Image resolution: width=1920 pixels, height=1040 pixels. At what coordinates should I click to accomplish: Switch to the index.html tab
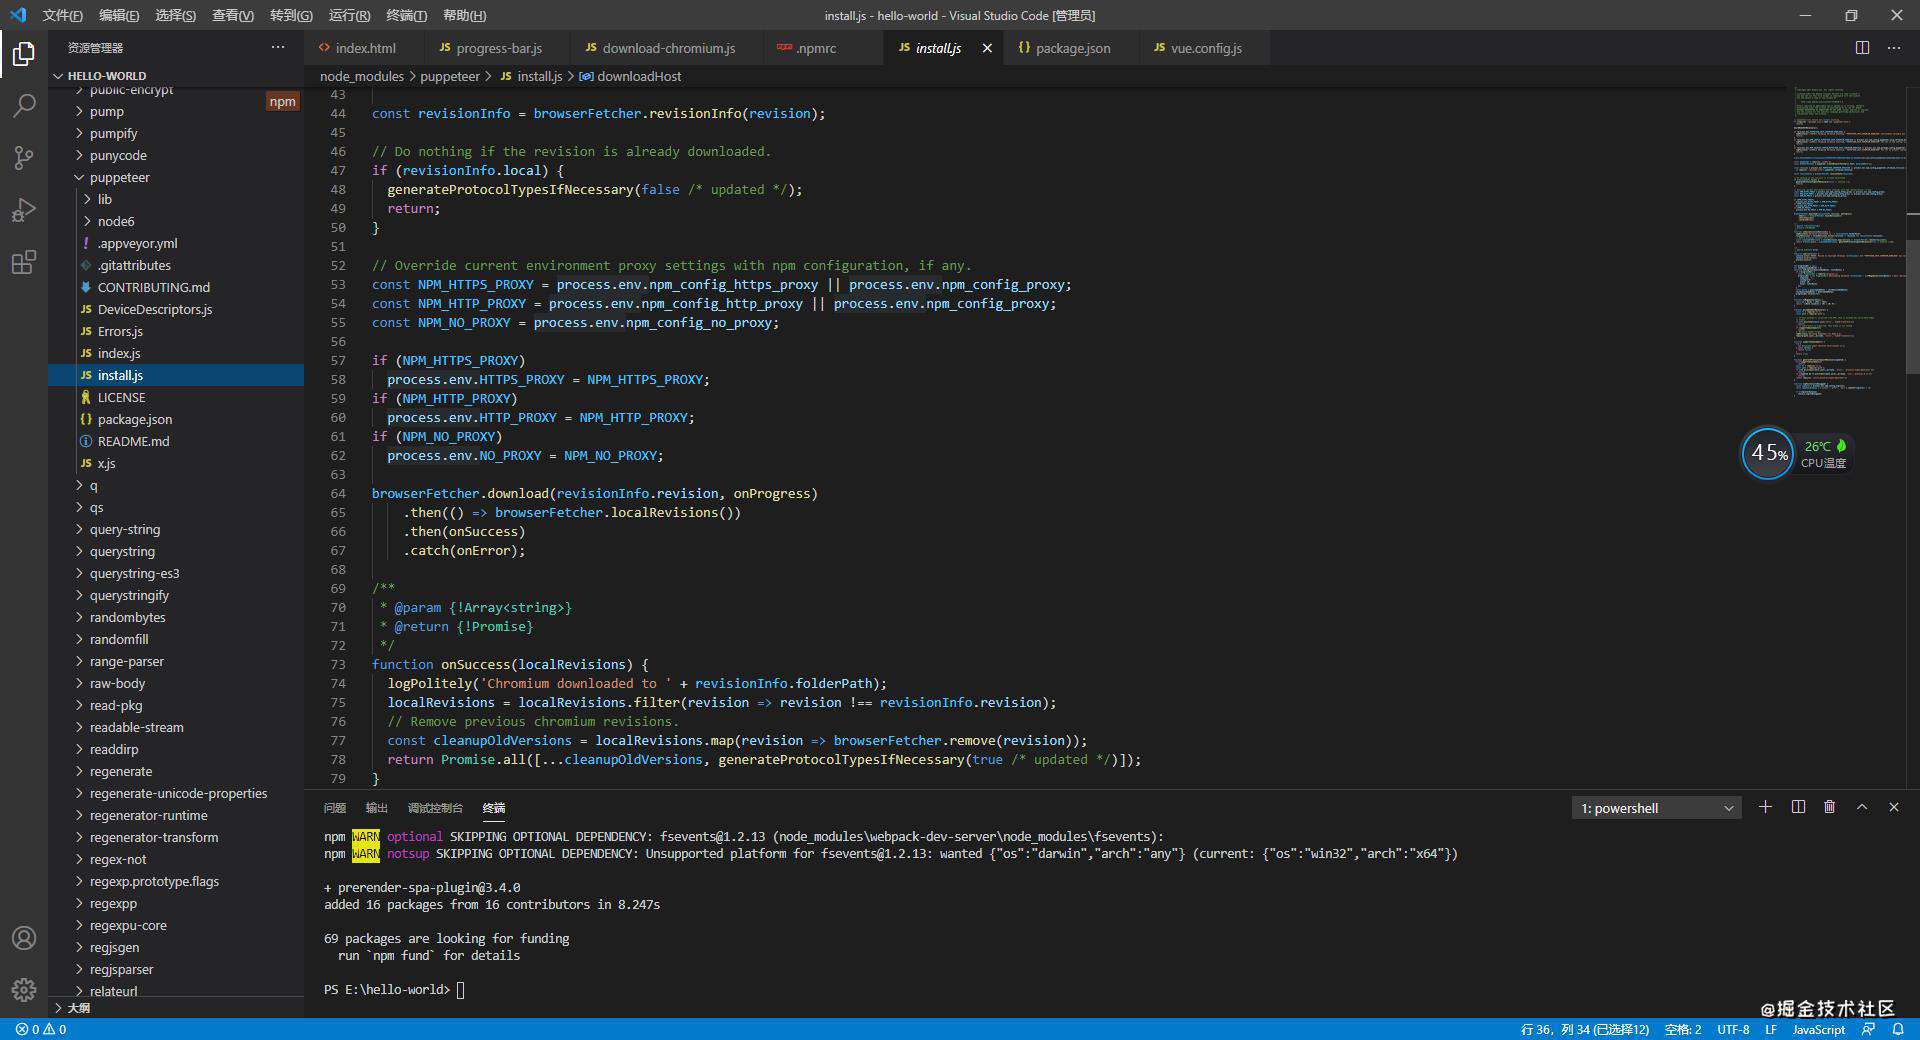pyautogui.click(x=365, y=48)
